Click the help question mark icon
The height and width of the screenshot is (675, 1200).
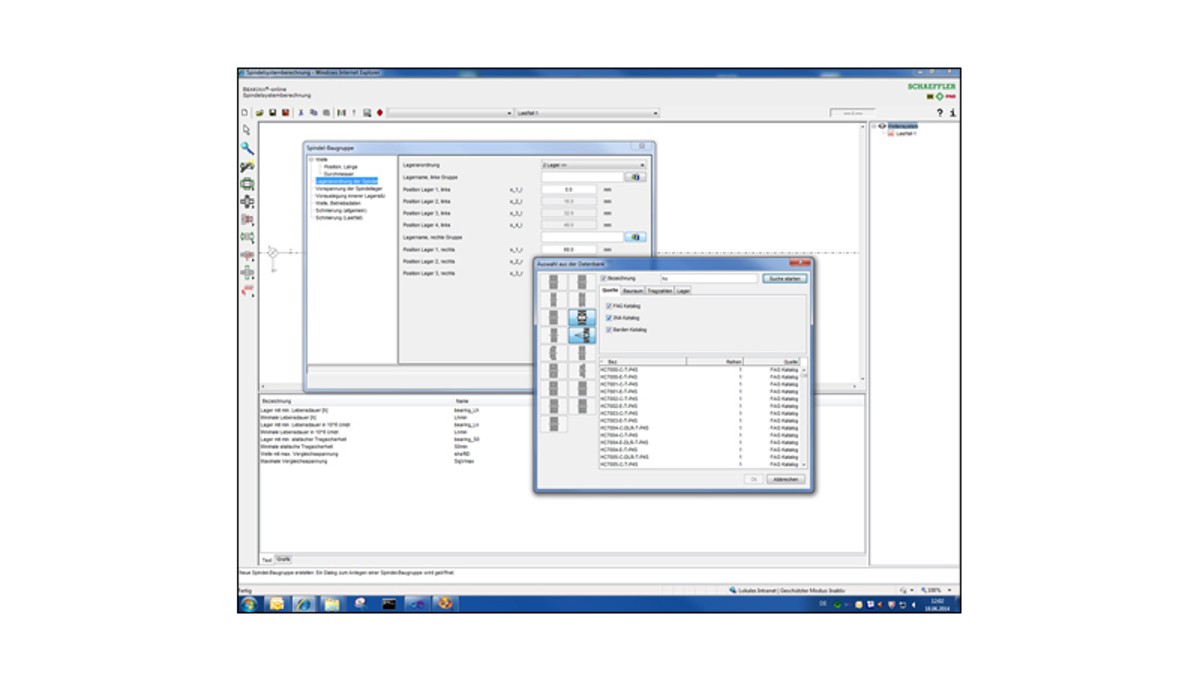(939, 113)
